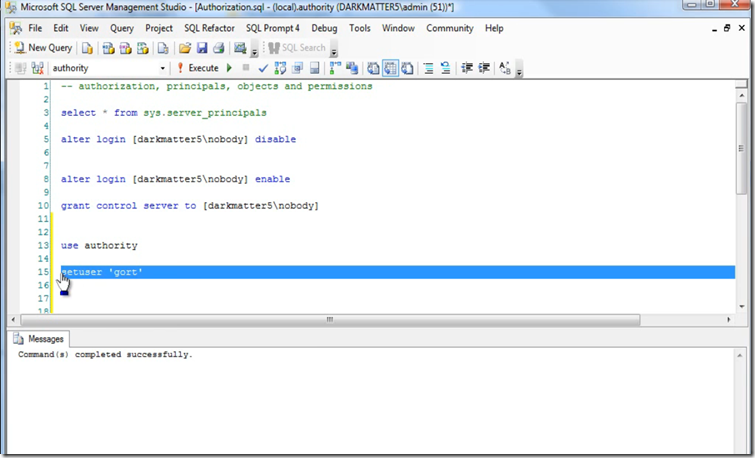Viewport: 755px width, 458px height.
Task: Display Estimated Execution Plan icon
Action: coord(280,68)
